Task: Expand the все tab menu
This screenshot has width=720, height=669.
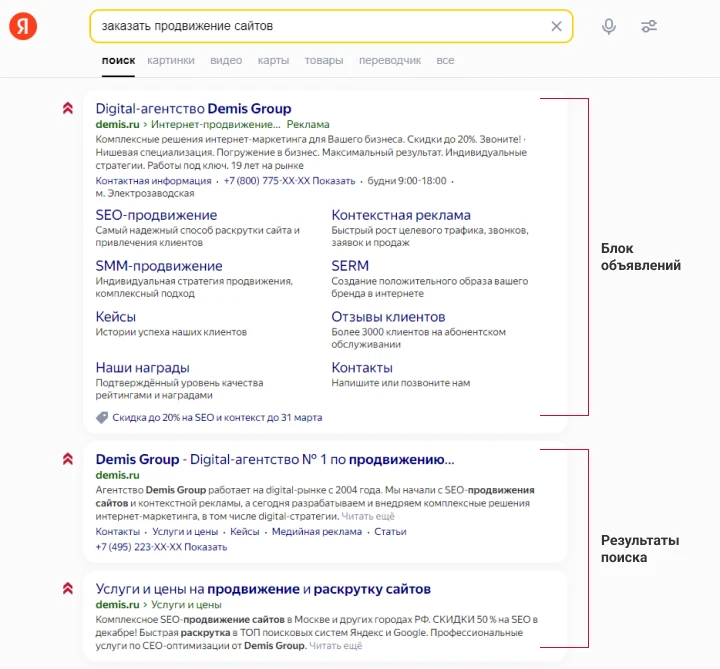Action: (x=445, y=60)
